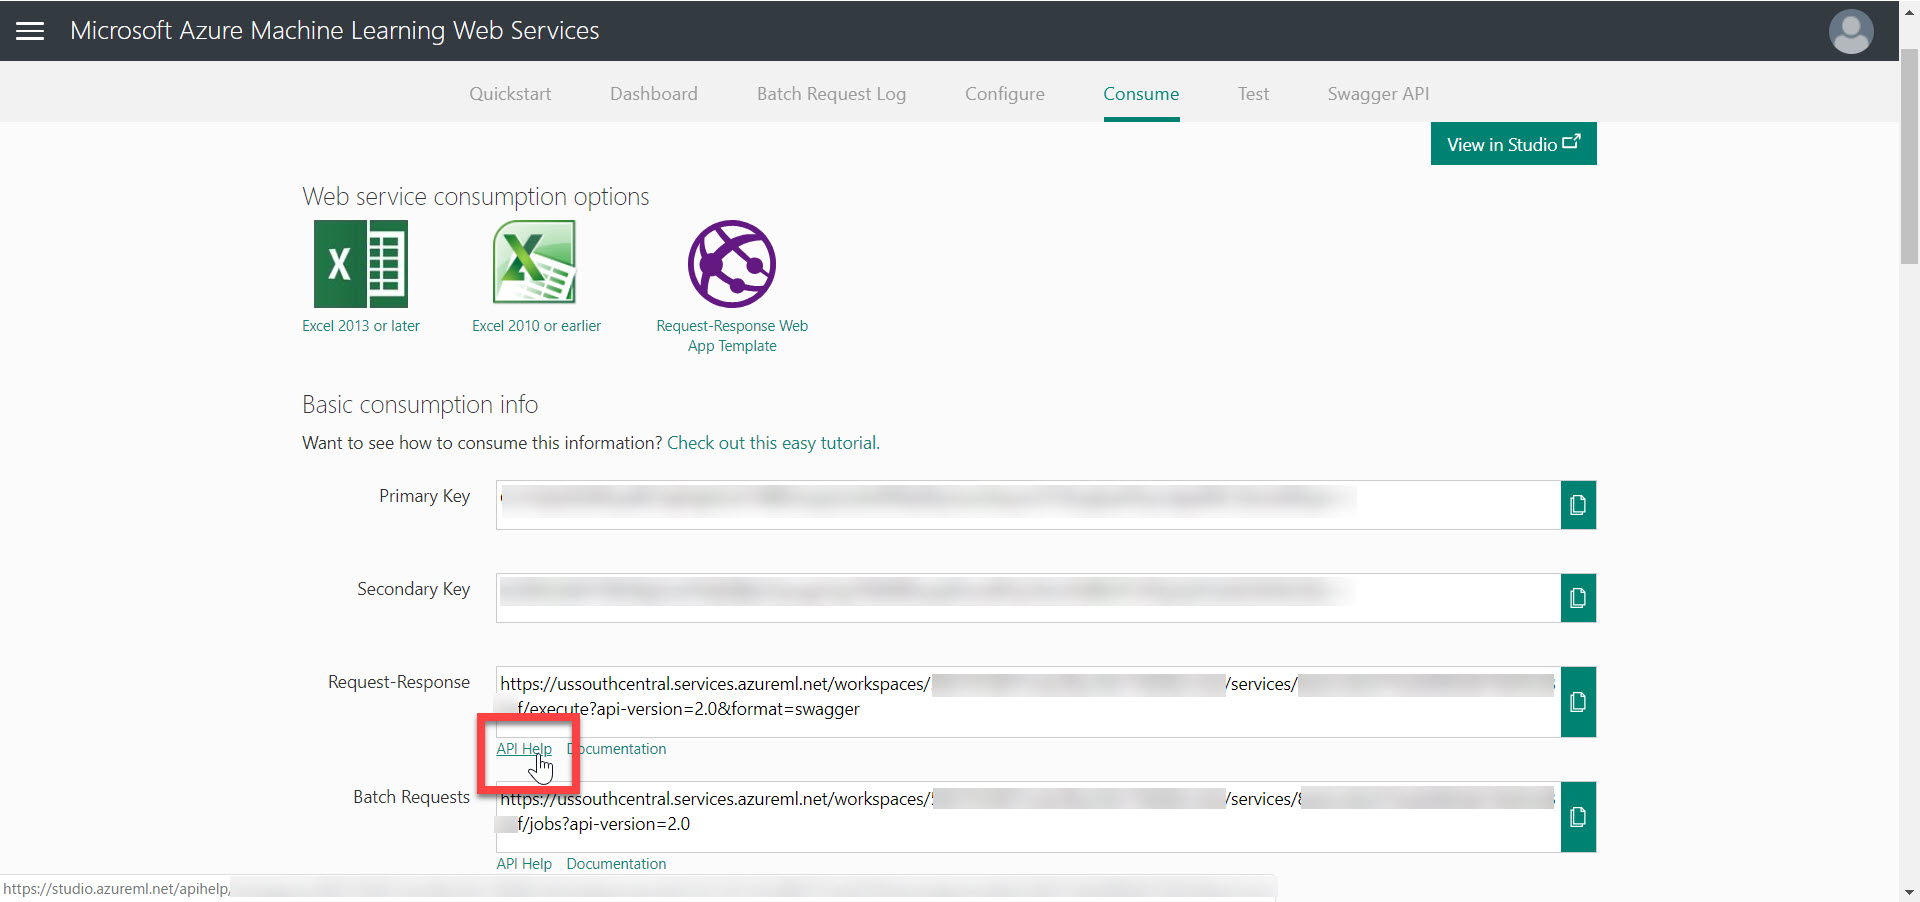Open the Batch Request Log tab

pos(831,94)
